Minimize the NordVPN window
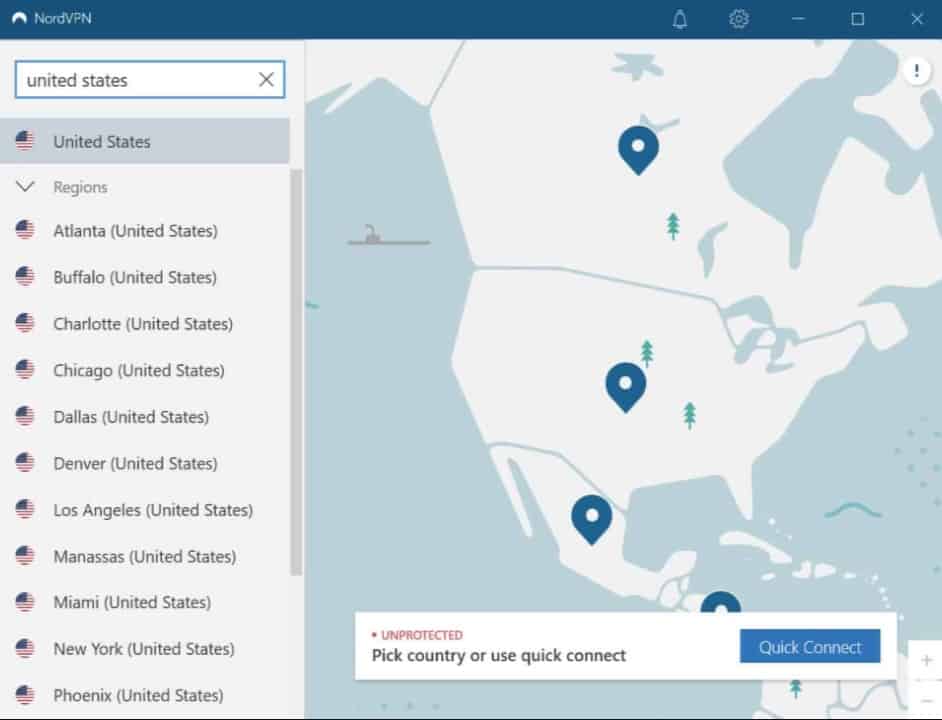942x720 pixels. tap(798, 19)
